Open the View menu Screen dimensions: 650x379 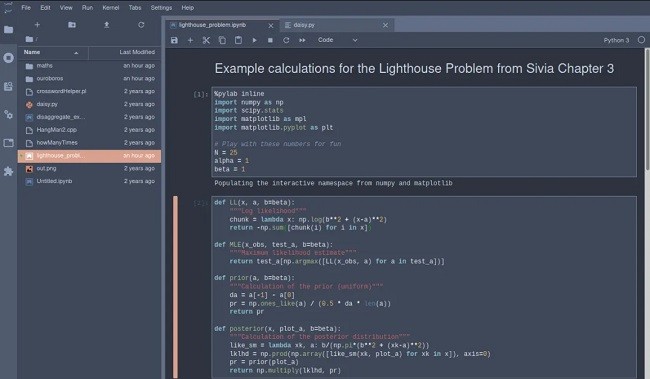66,7
